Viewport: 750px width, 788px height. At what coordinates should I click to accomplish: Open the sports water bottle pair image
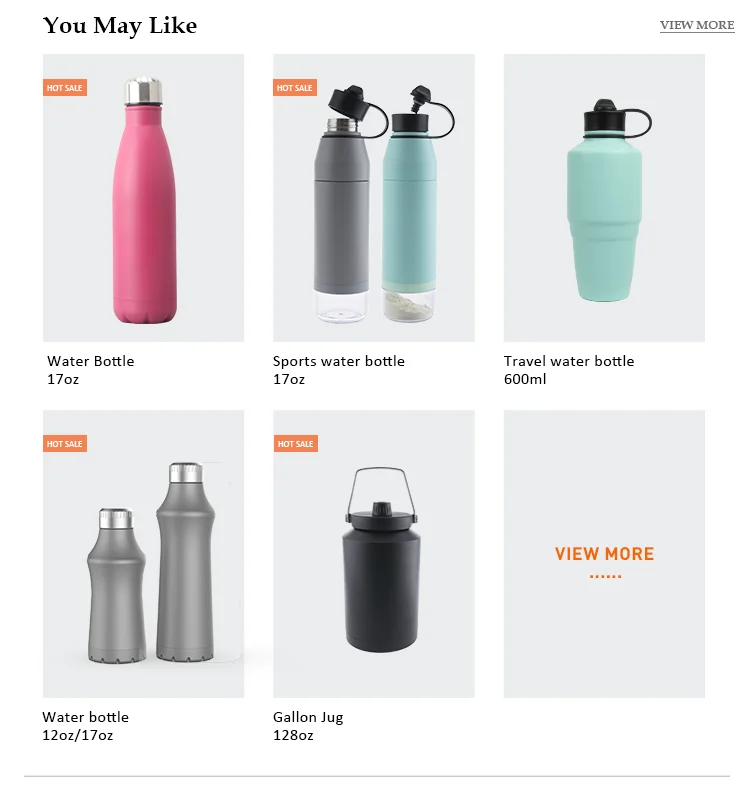coord(373,198)
